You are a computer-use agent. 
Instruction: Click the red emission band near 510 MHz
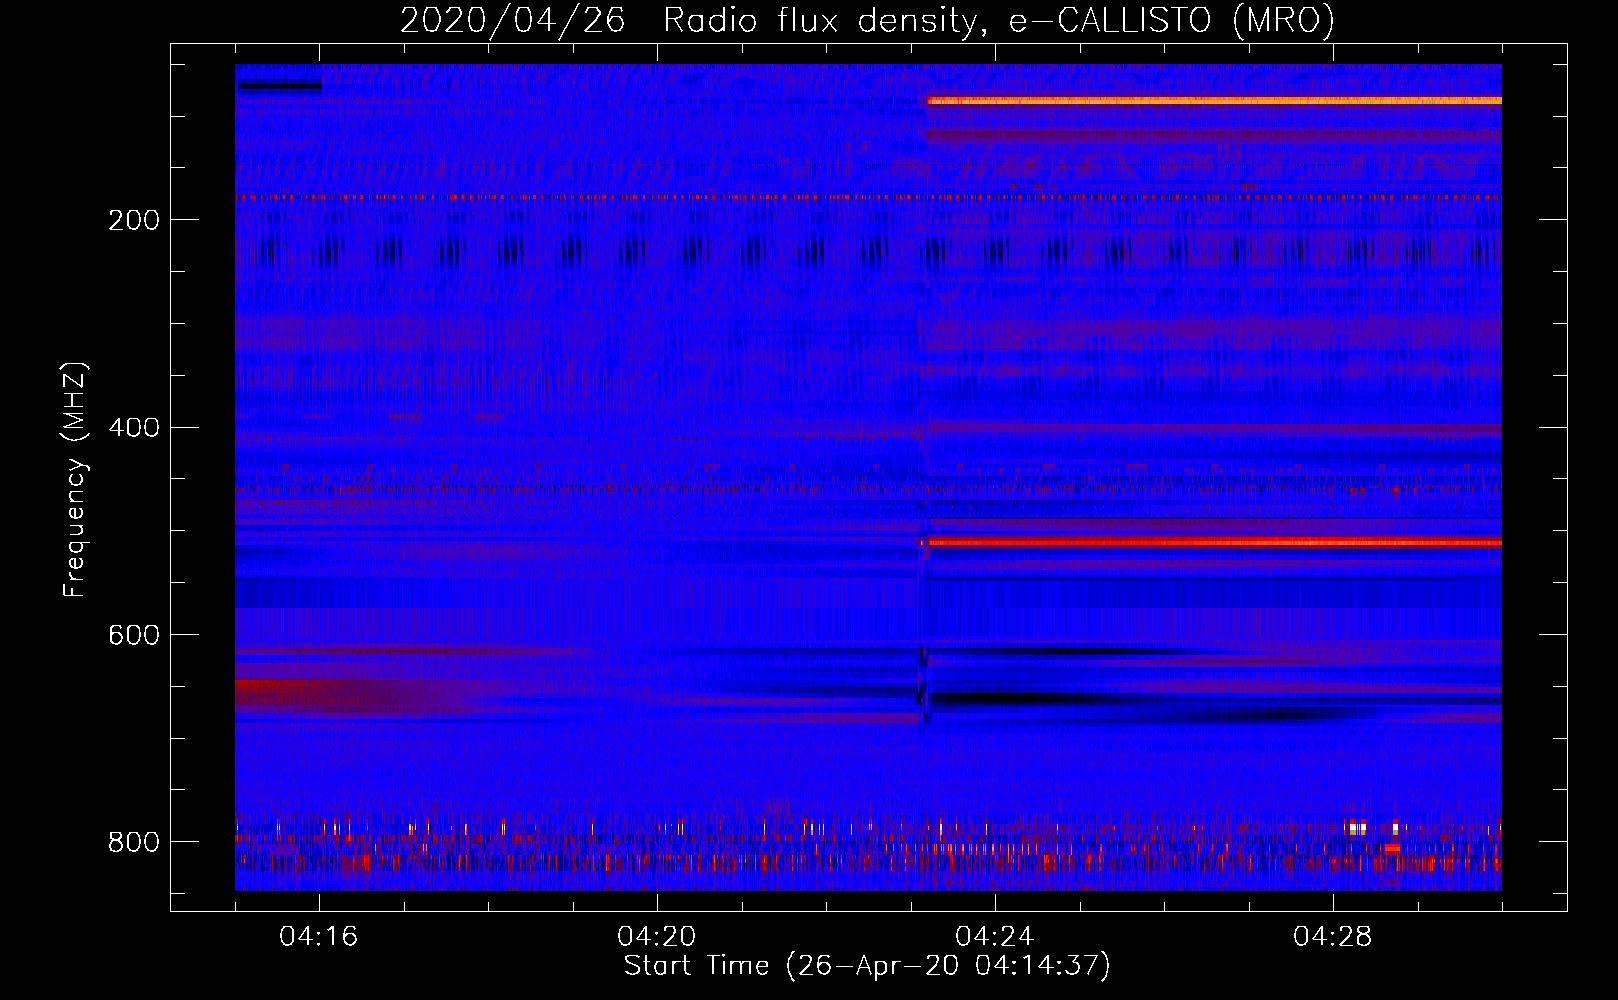pyautogui.click(x=1214, y=543)
